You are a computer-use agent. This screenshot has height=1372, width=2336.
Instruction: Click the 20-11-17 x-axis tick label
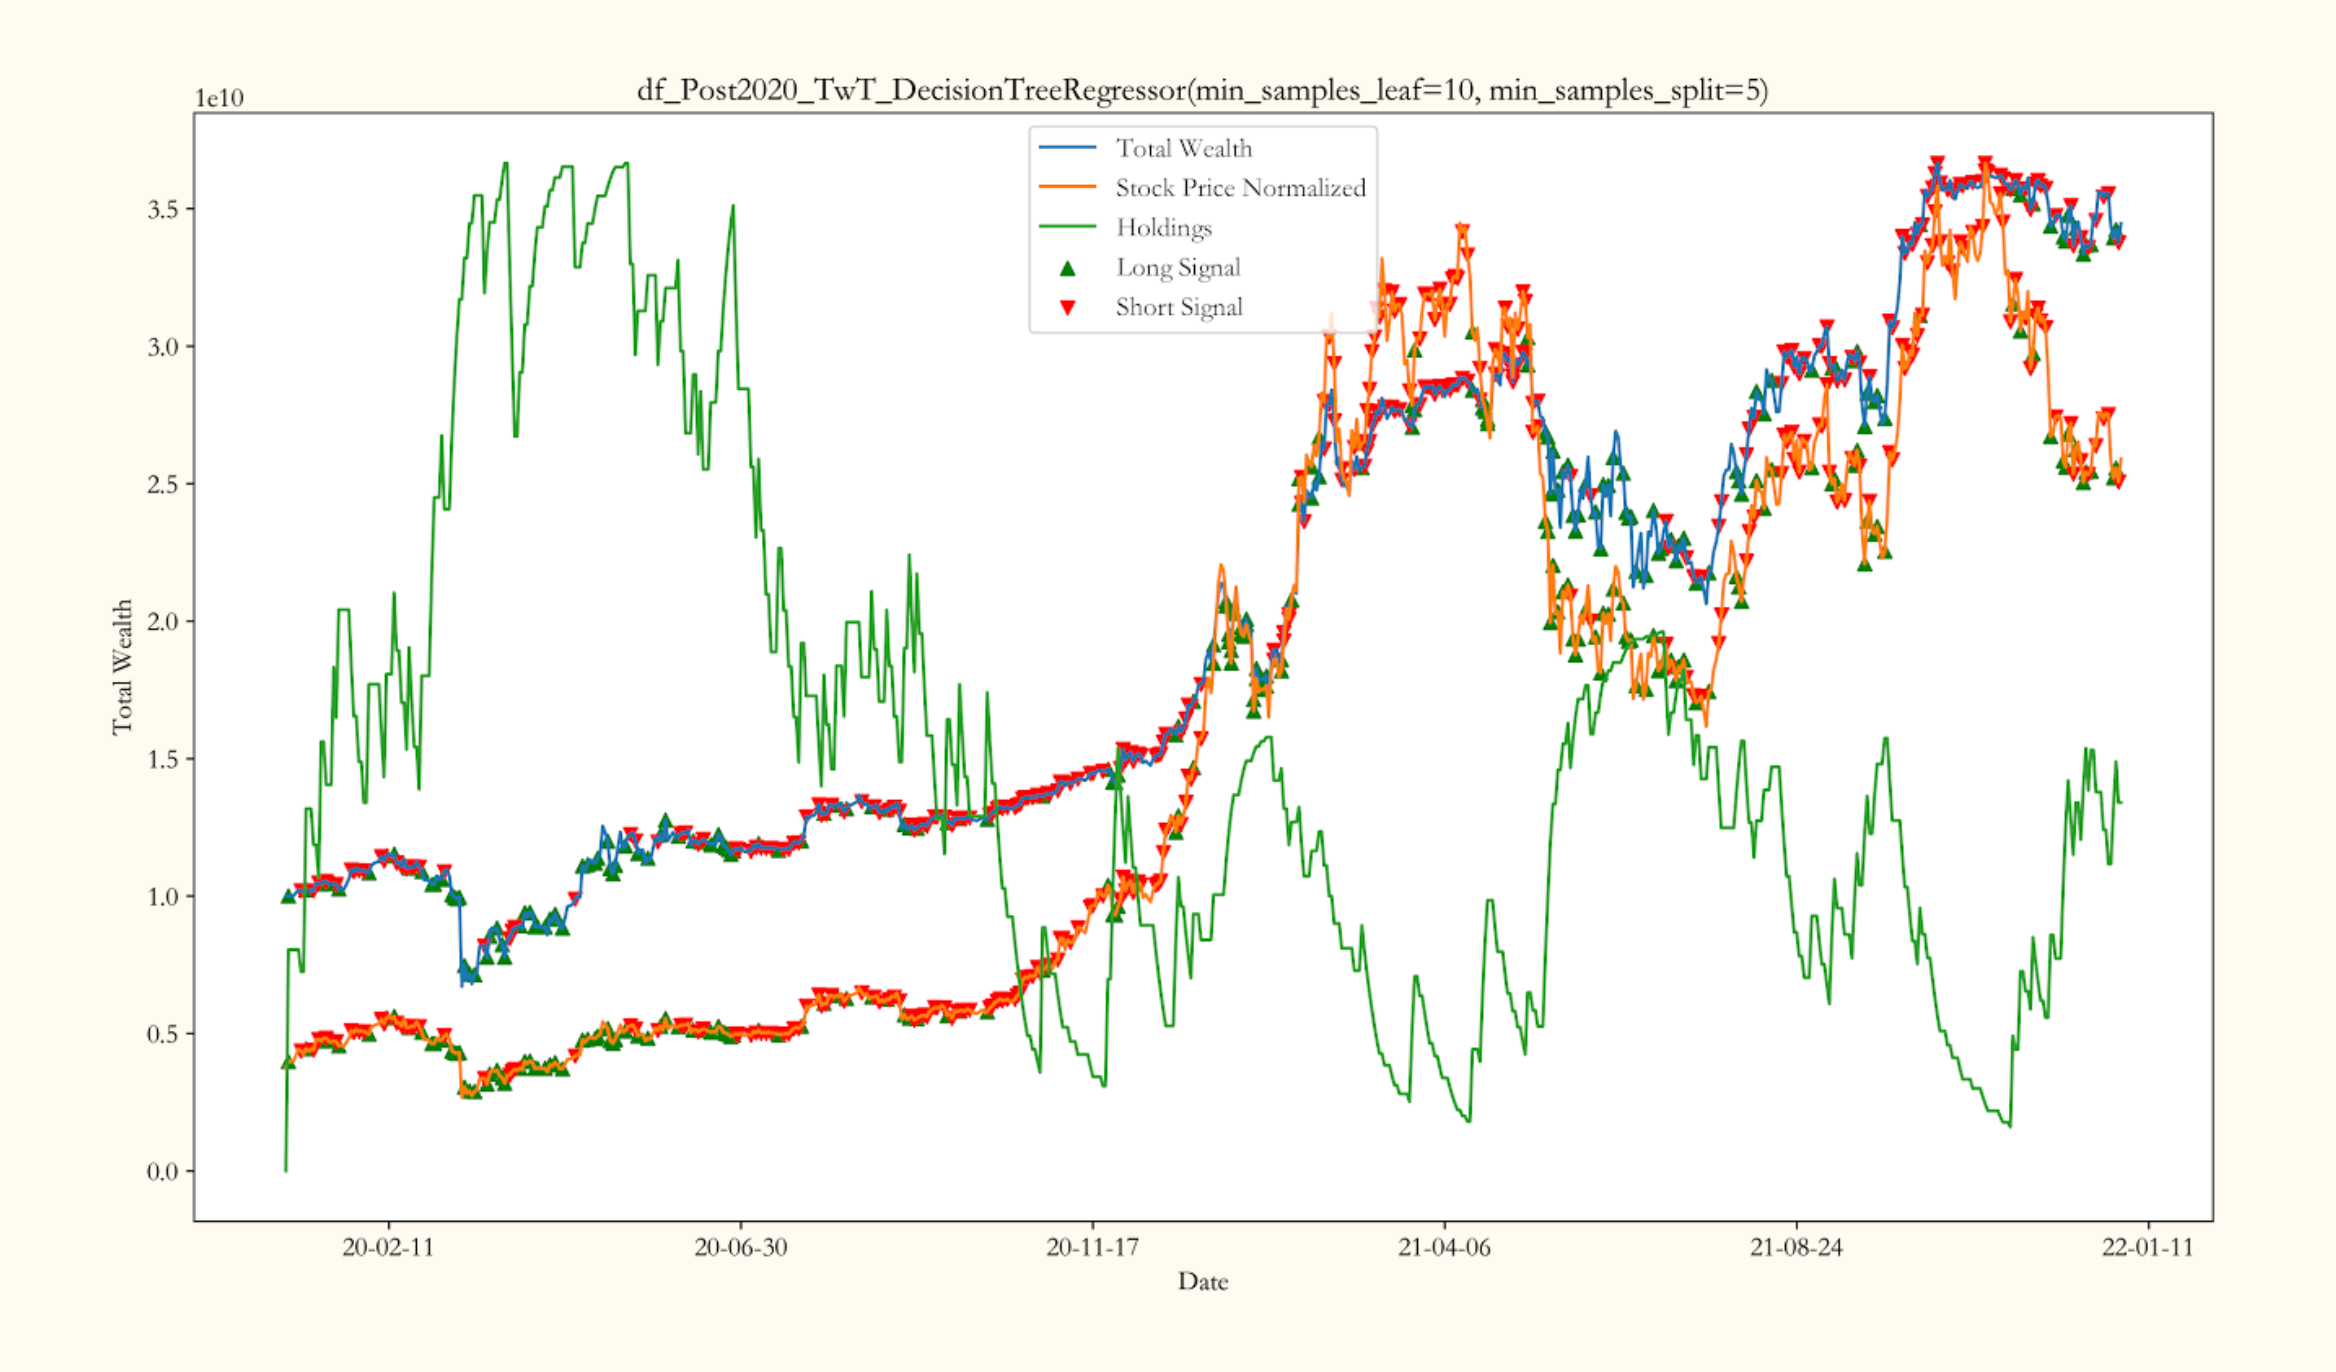click(1092, 1247)
